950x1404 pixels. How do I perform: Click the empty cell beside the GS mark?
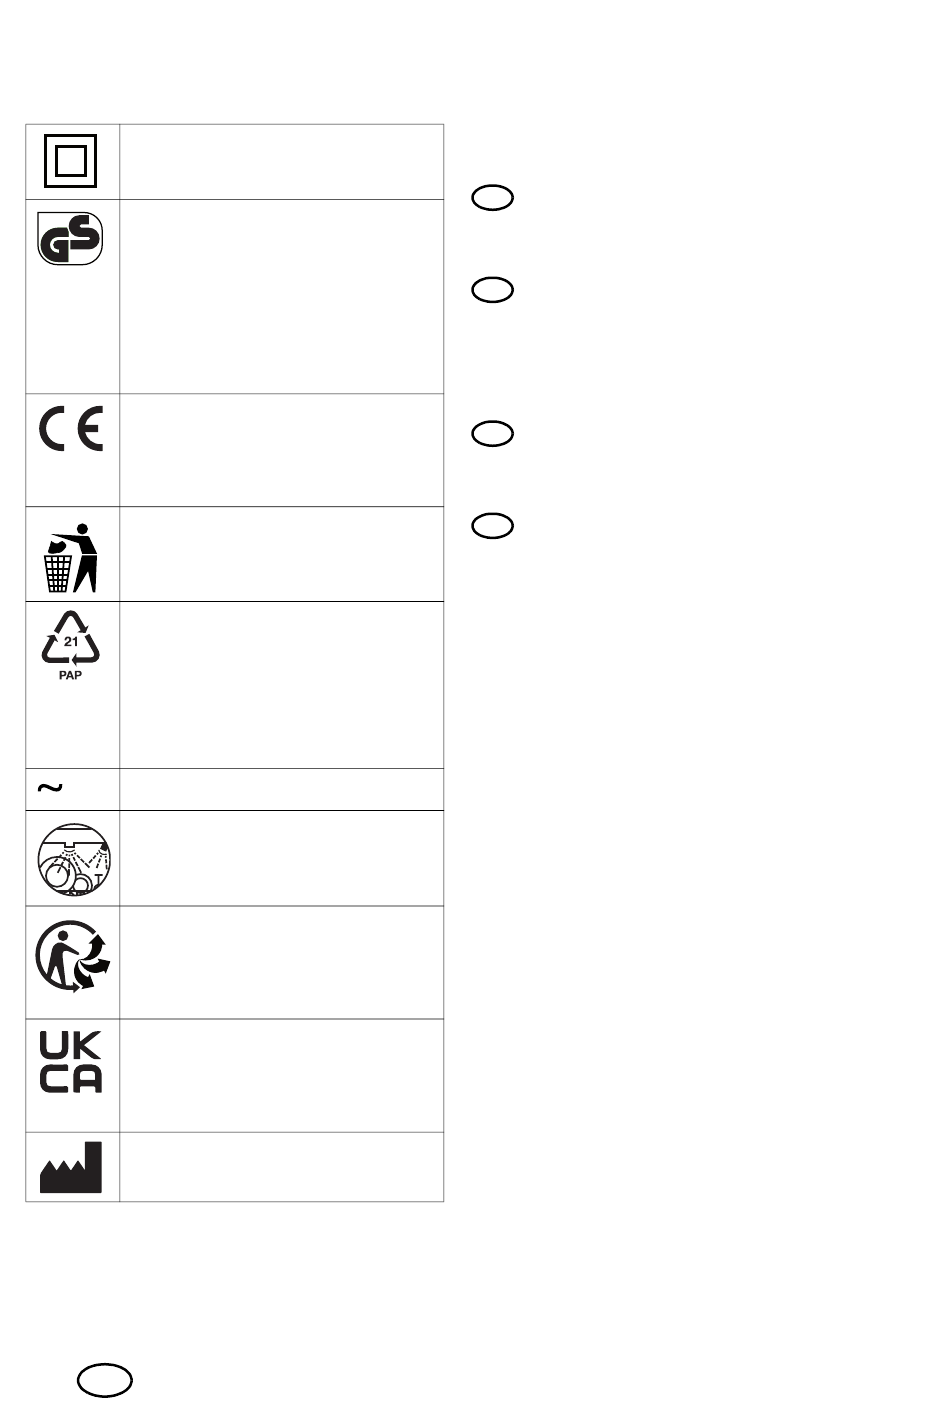point(281,296)
